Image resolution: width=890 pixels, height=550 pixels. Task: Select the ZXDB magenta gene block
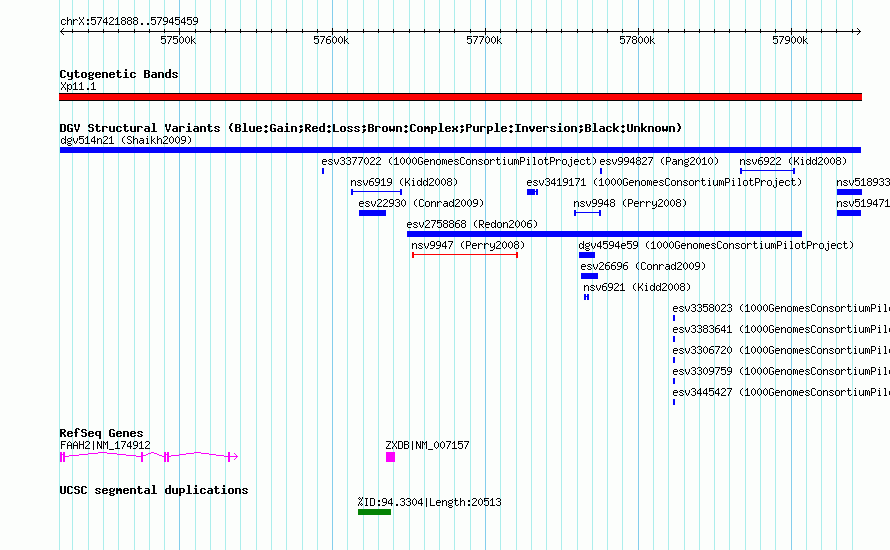(x=391, y=457)
